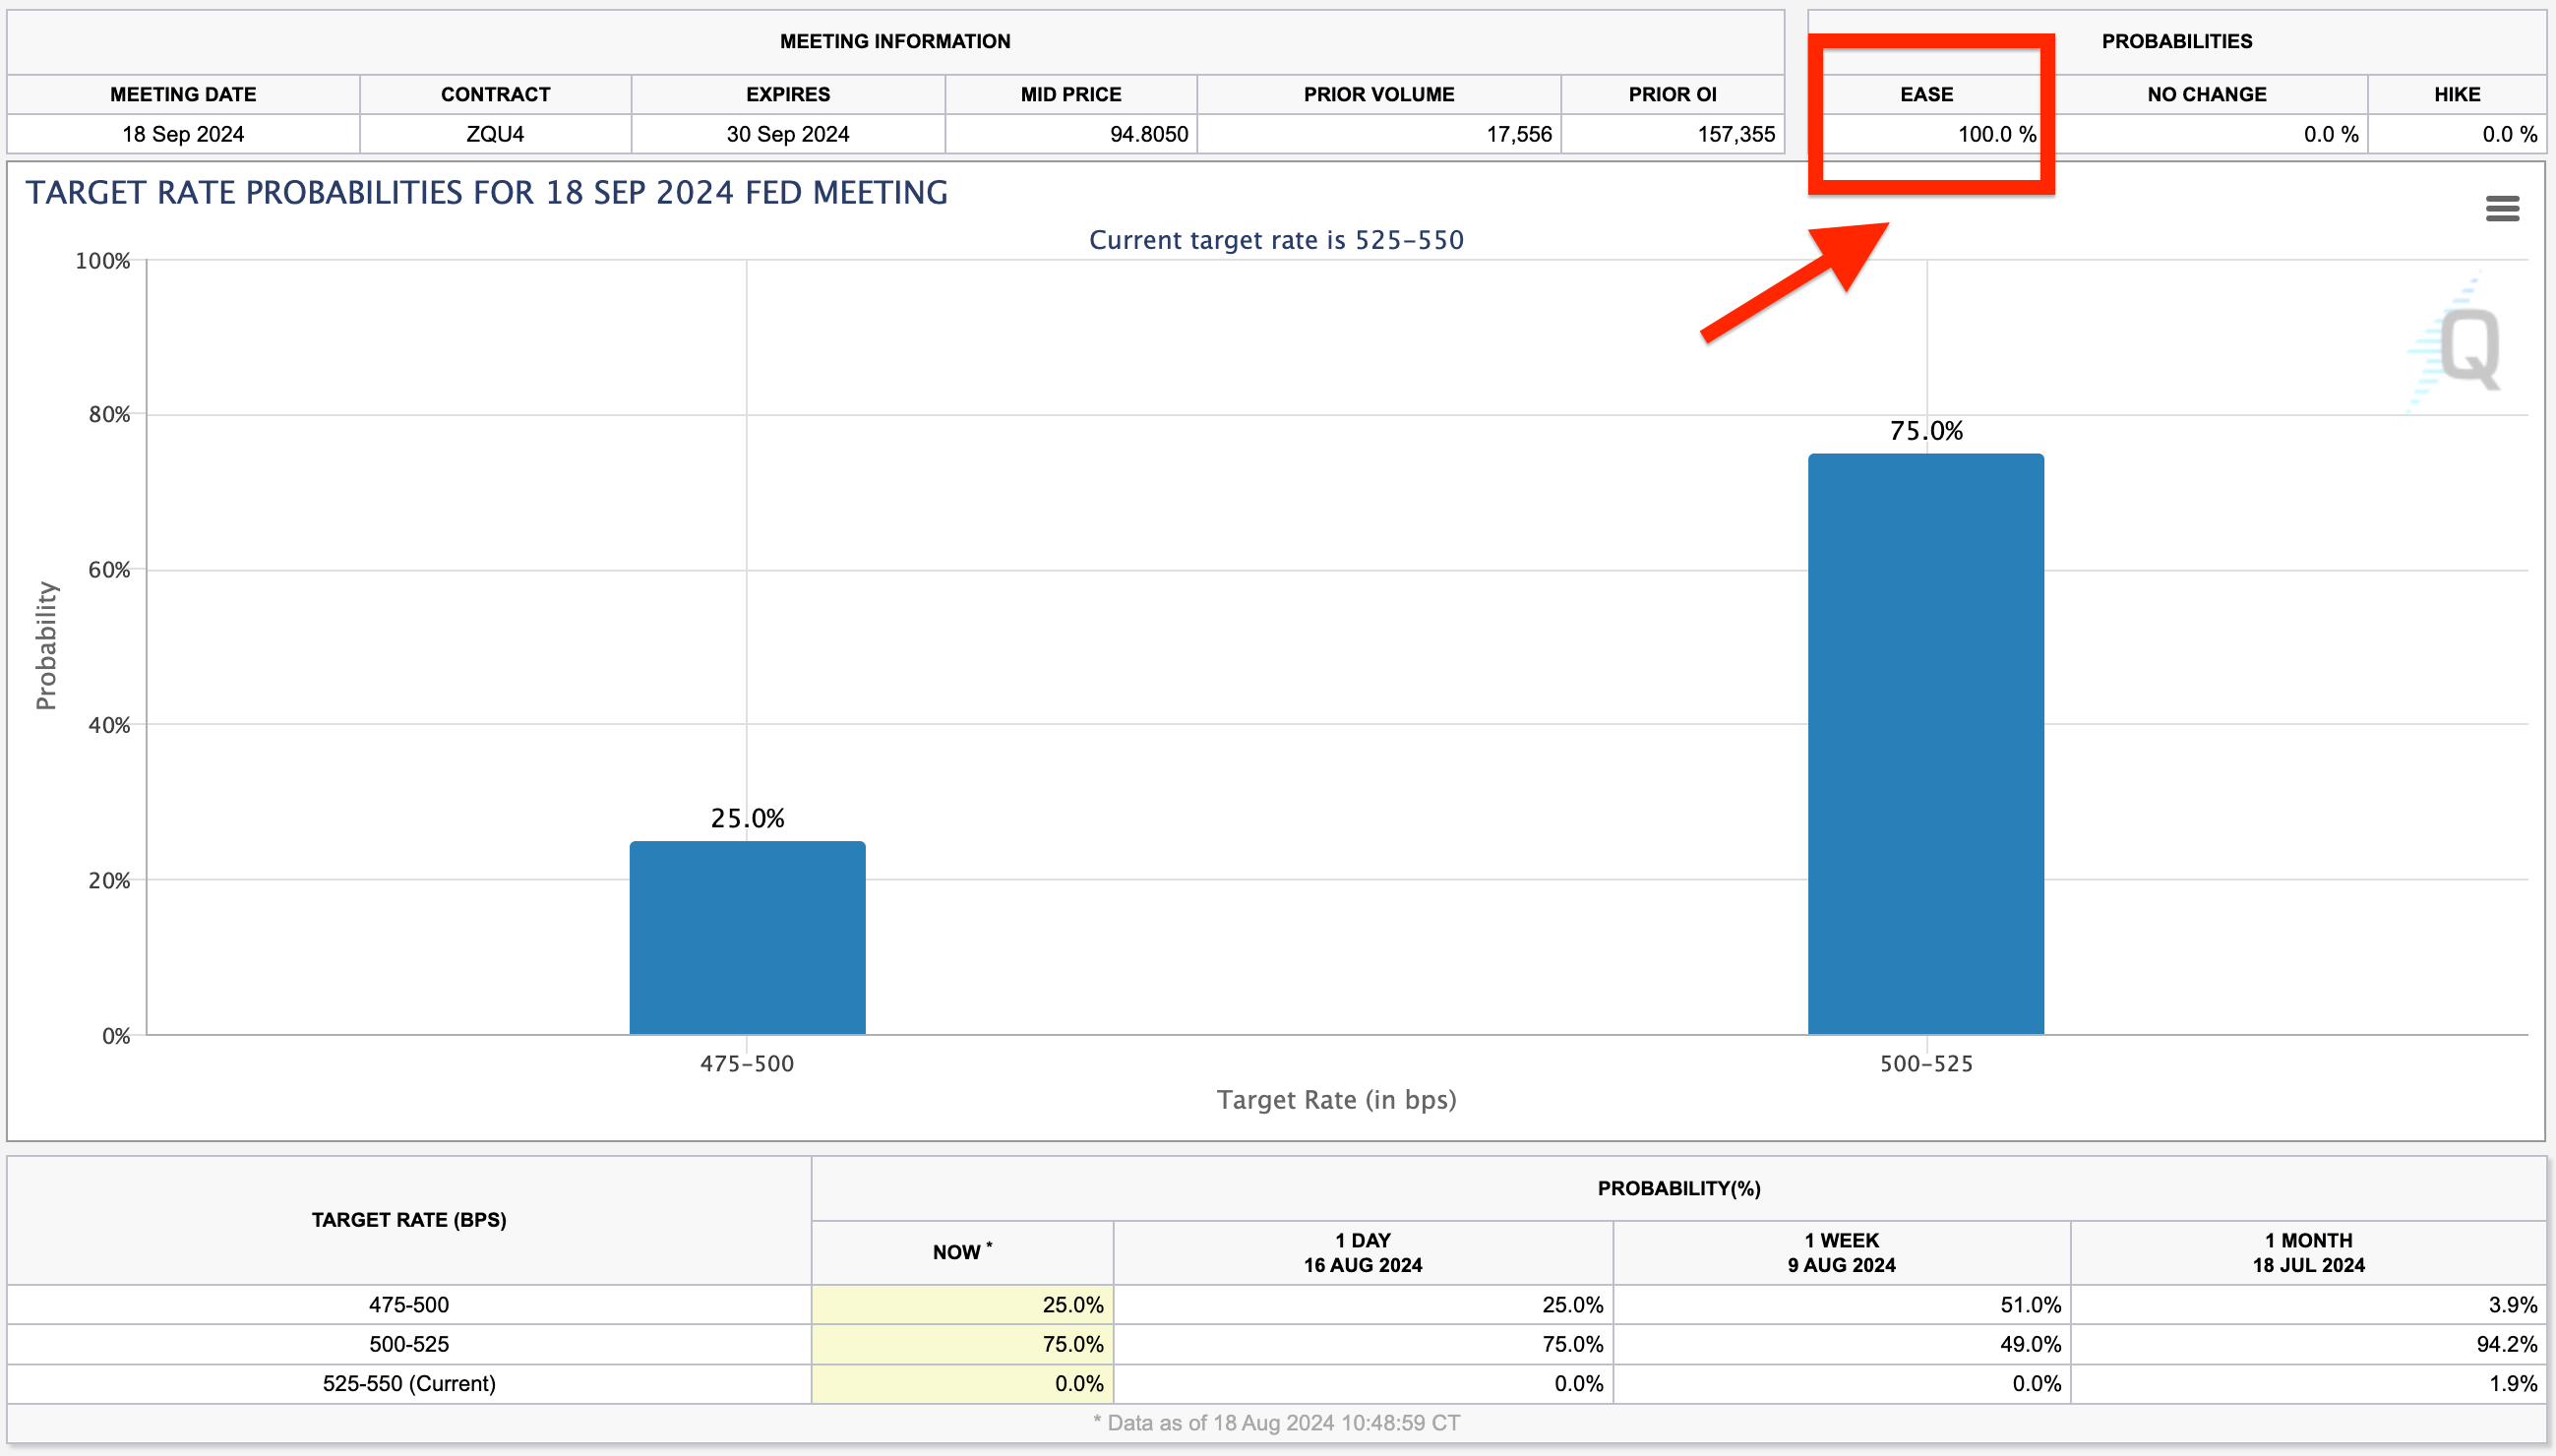Image resolution: width=2556 pixels, height=1456 pixels.
Task: Click the EASE probability header
Action: (1926, 94)
